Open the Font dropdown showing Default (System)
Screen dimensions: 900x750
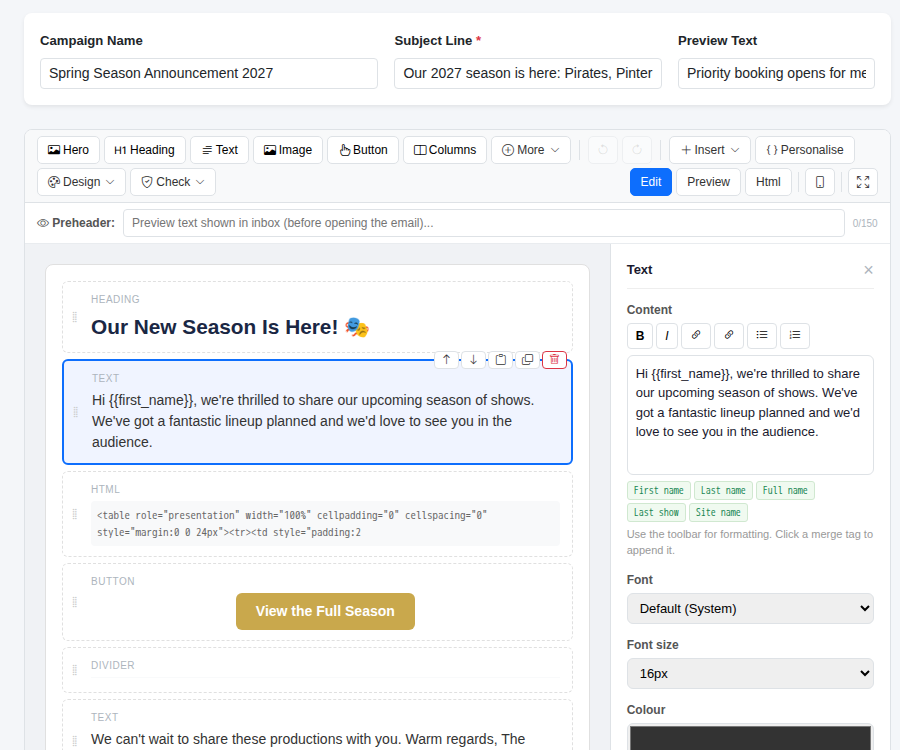click(x=750, y=608)
